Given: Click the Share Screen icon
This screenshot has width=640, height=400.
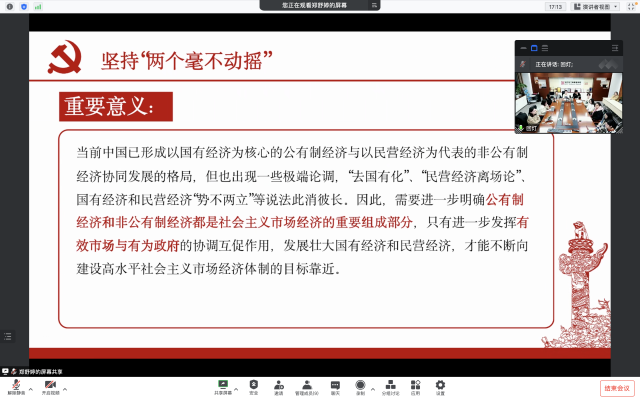Looking at the screenshot, I should click(x=223, y=384).
